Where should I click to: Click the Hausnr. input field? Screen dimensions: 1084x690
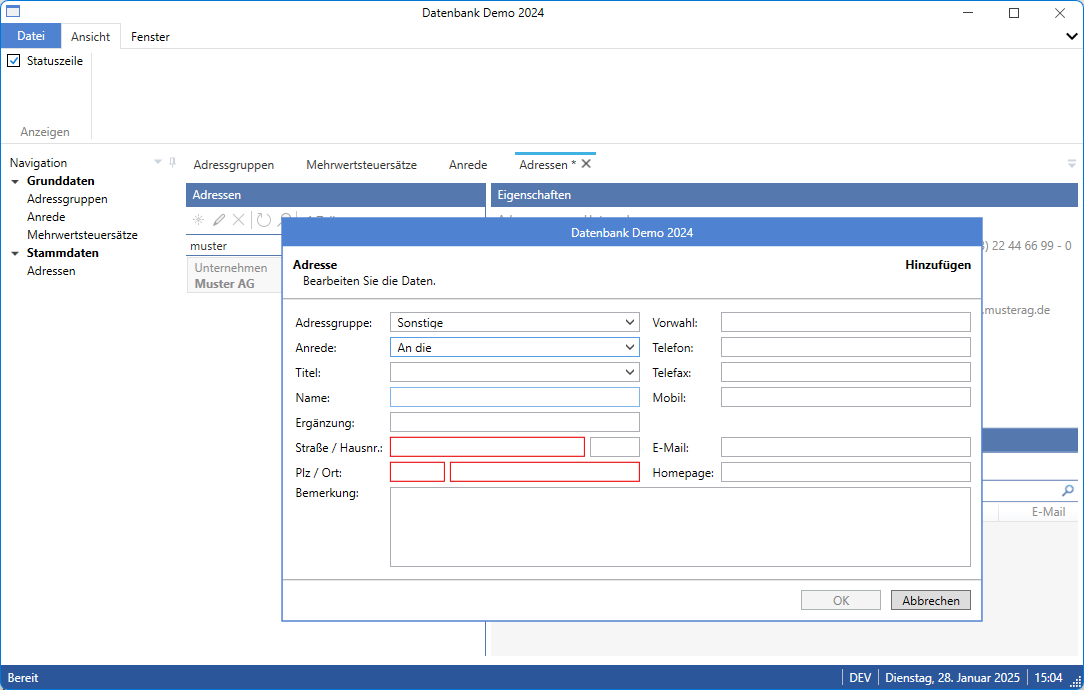(x=615, y=447)
